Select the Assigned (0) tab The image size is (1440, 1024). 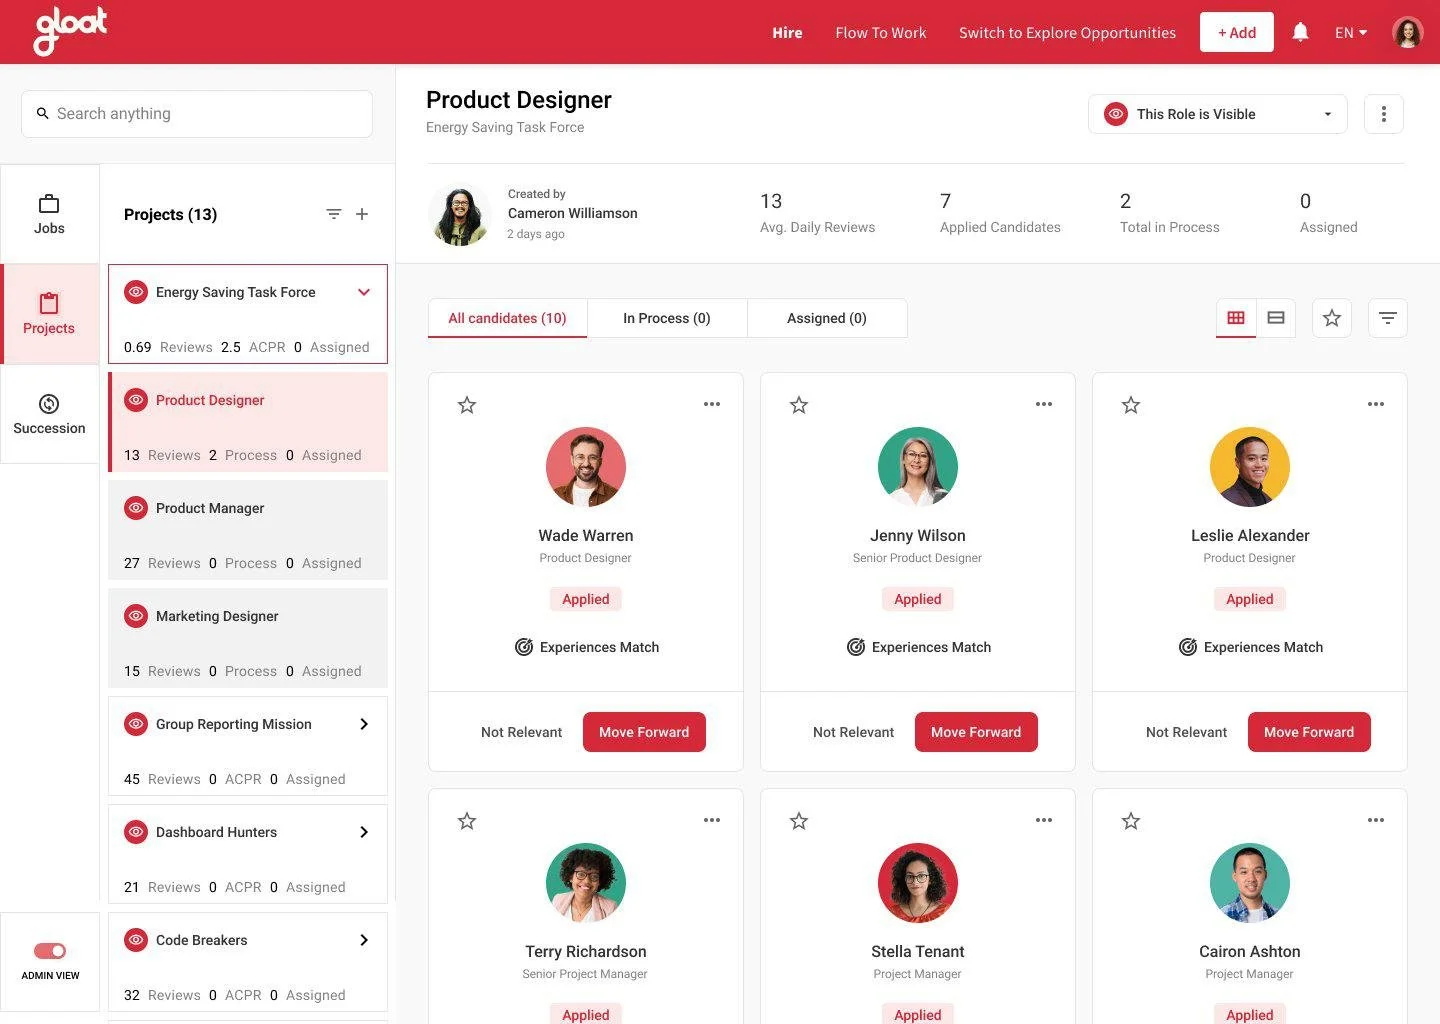827,318
